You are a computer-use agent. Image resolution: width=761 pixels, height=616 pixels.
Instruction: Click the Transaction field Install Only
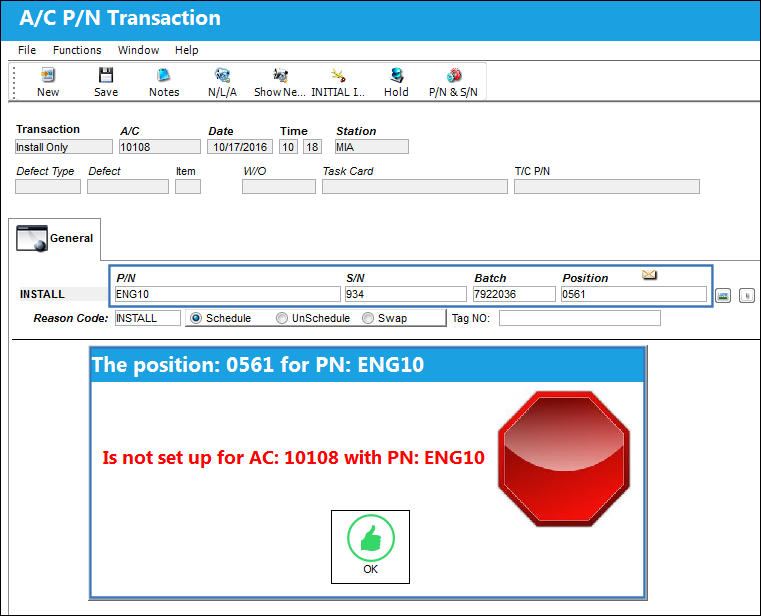pos(64,147)
